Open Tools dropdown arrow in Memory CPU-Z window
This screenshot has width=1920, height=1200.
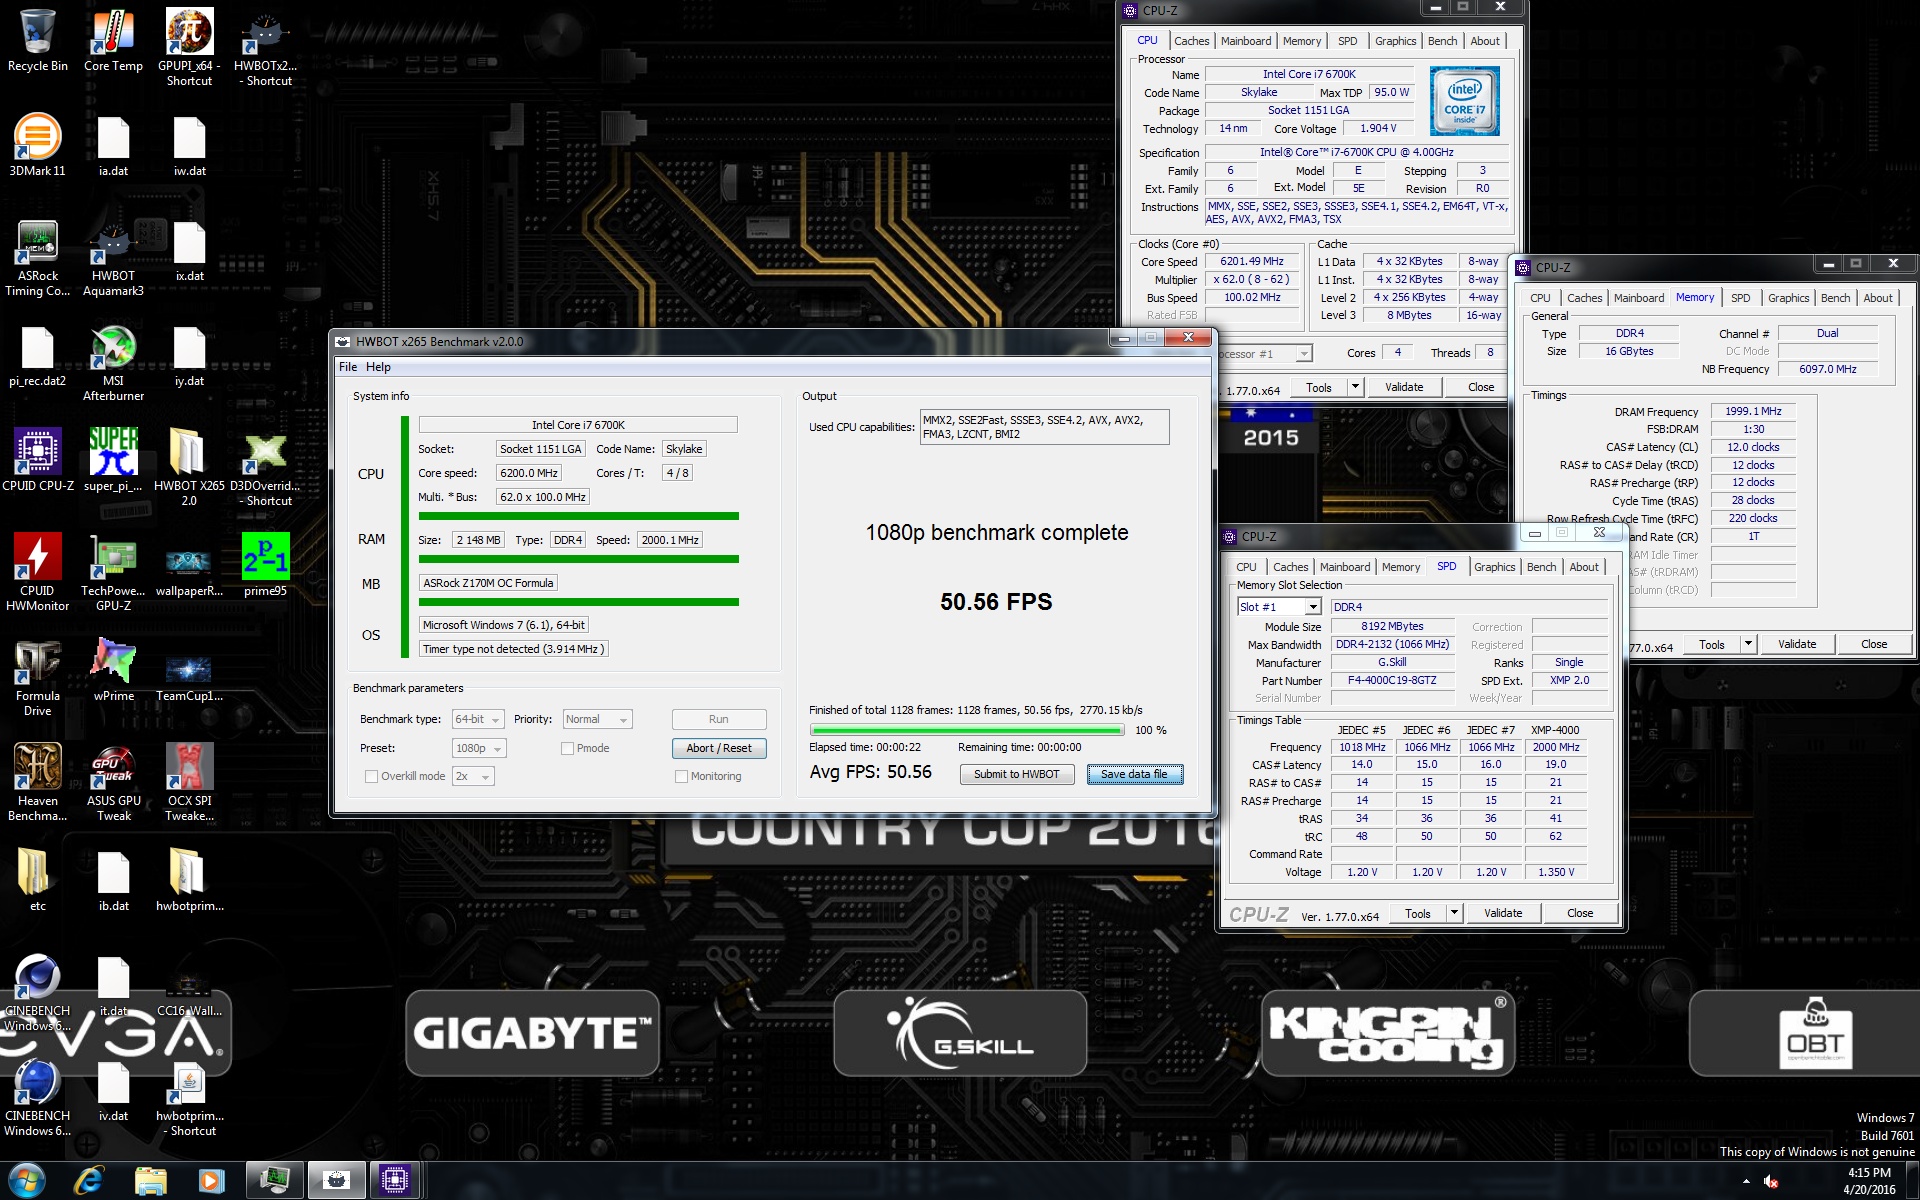coord(1748,644)
